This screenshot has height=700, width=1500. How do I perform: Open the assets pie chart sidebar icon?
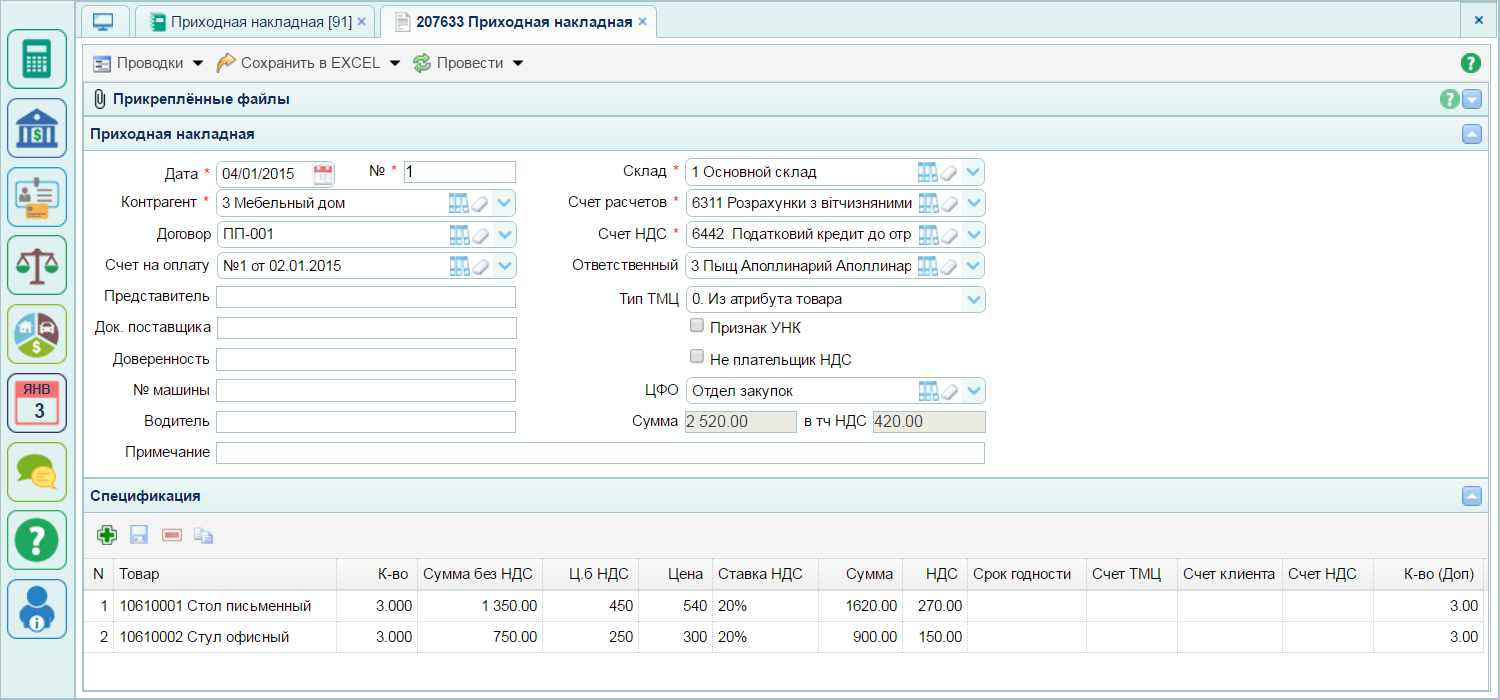point(37,334)
